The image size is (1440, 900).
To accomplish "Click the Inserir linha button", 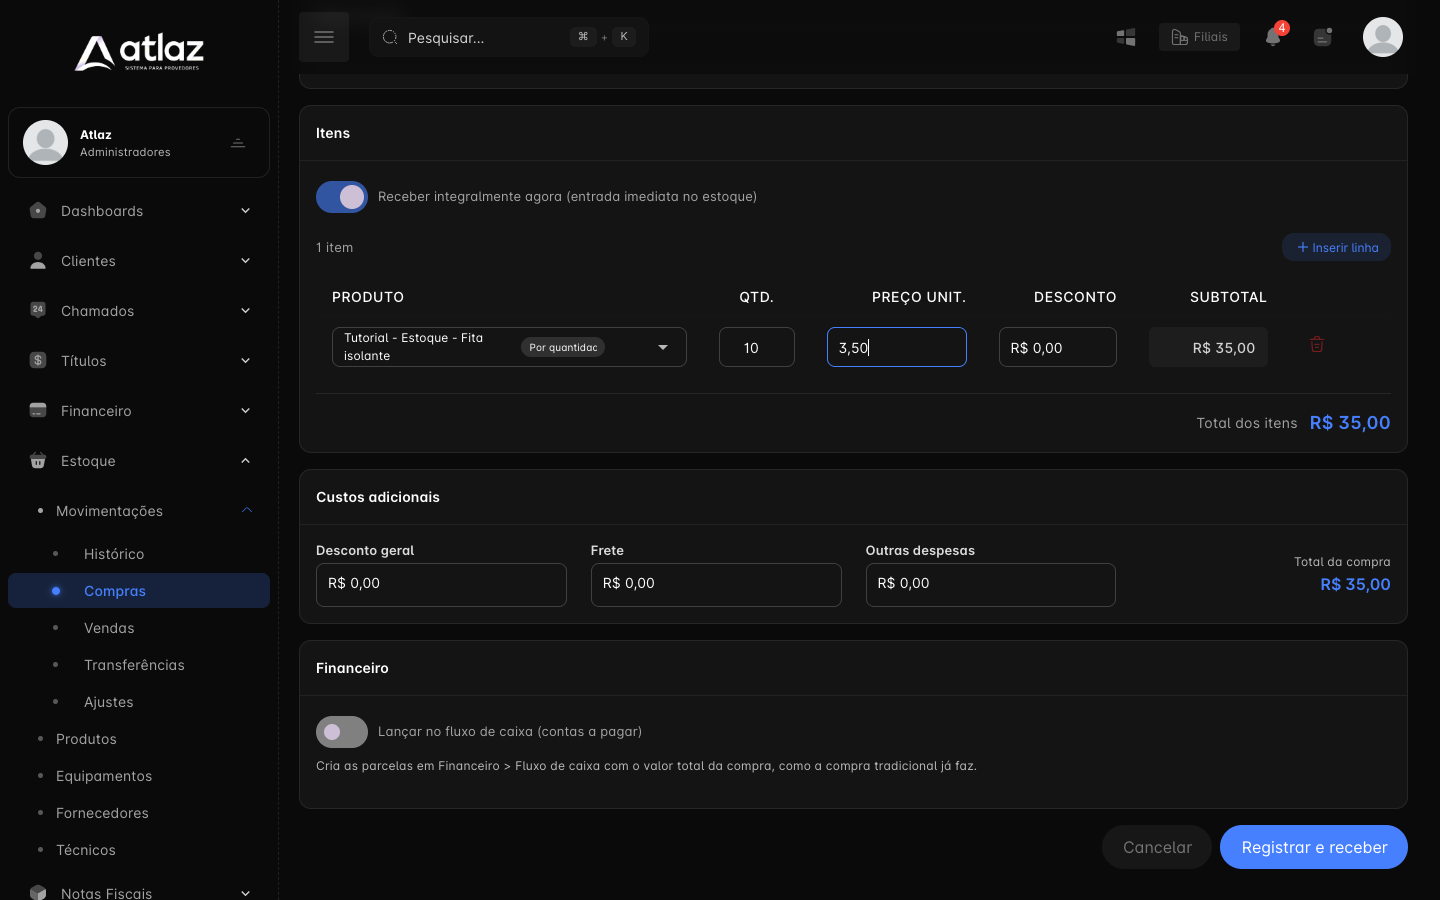I will point(1336,247).
